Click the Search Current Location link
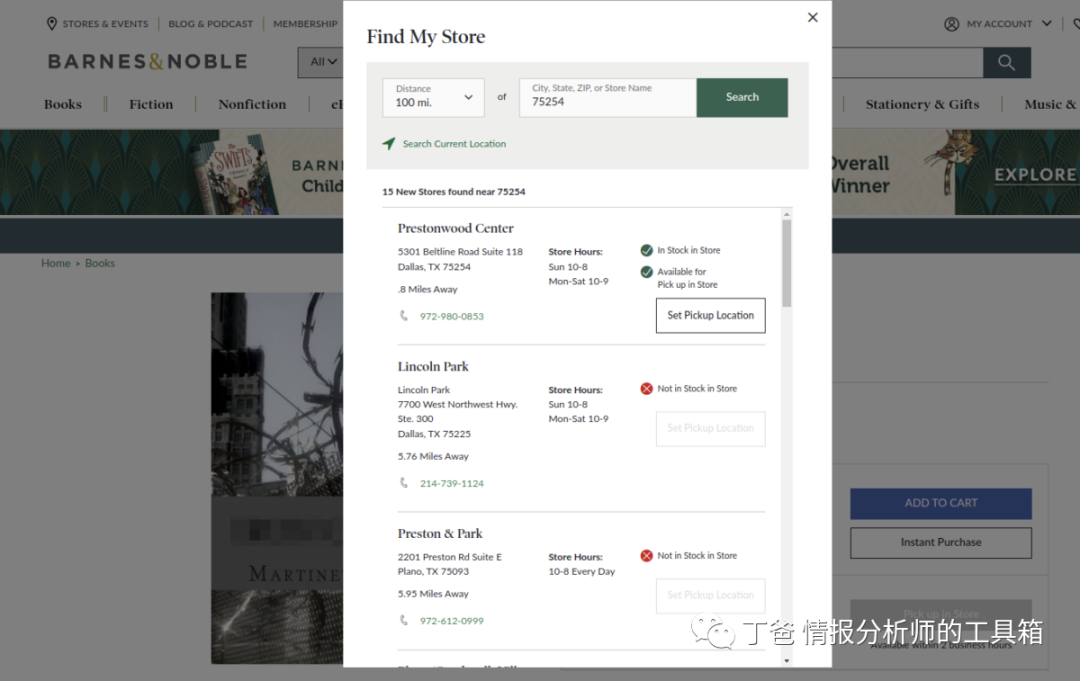1080x681 pixels. (454, 144)
